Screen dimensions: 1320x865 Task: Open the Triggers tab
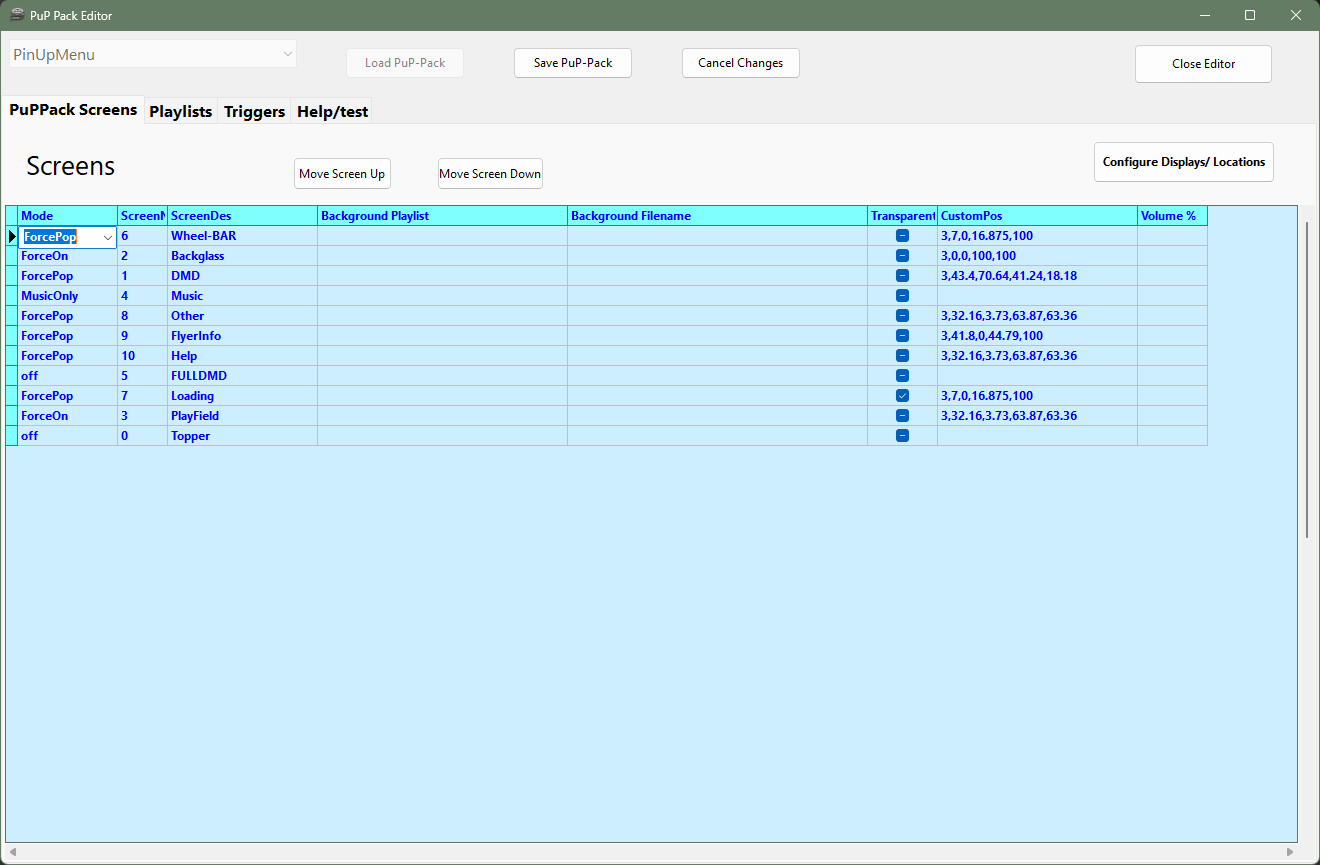click(x=254, y=112)
